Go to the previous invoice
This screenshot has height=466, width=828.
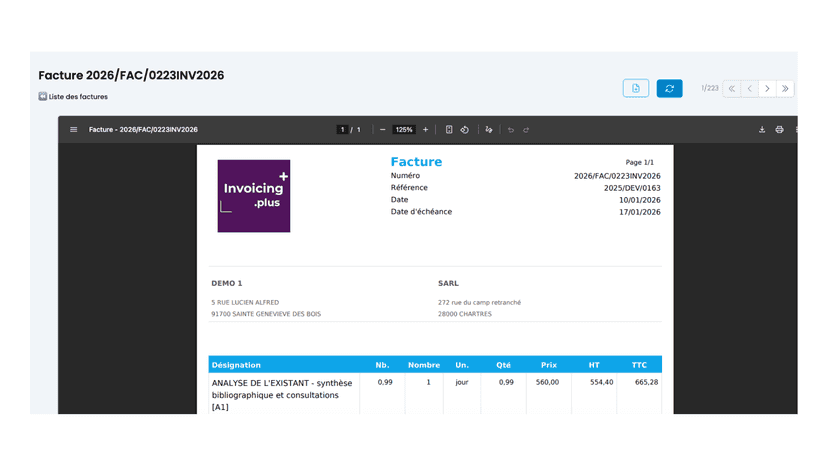pos(749,88)
